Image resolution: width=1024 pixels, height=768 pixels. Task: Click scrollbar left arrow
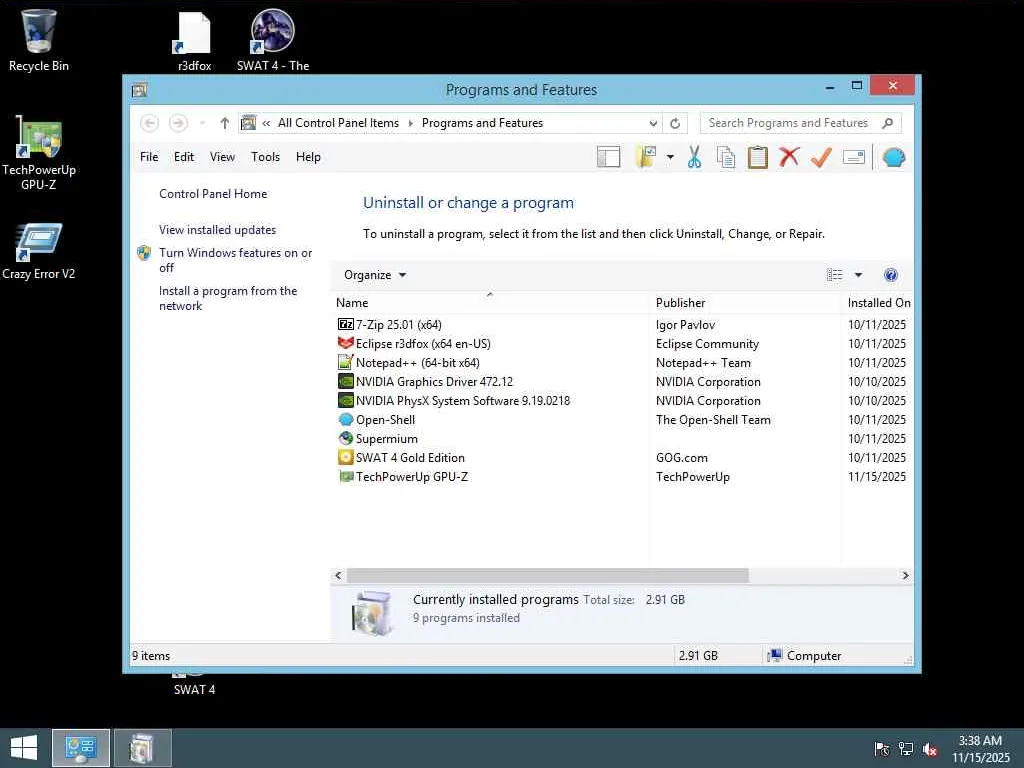(x=338, y=575)
